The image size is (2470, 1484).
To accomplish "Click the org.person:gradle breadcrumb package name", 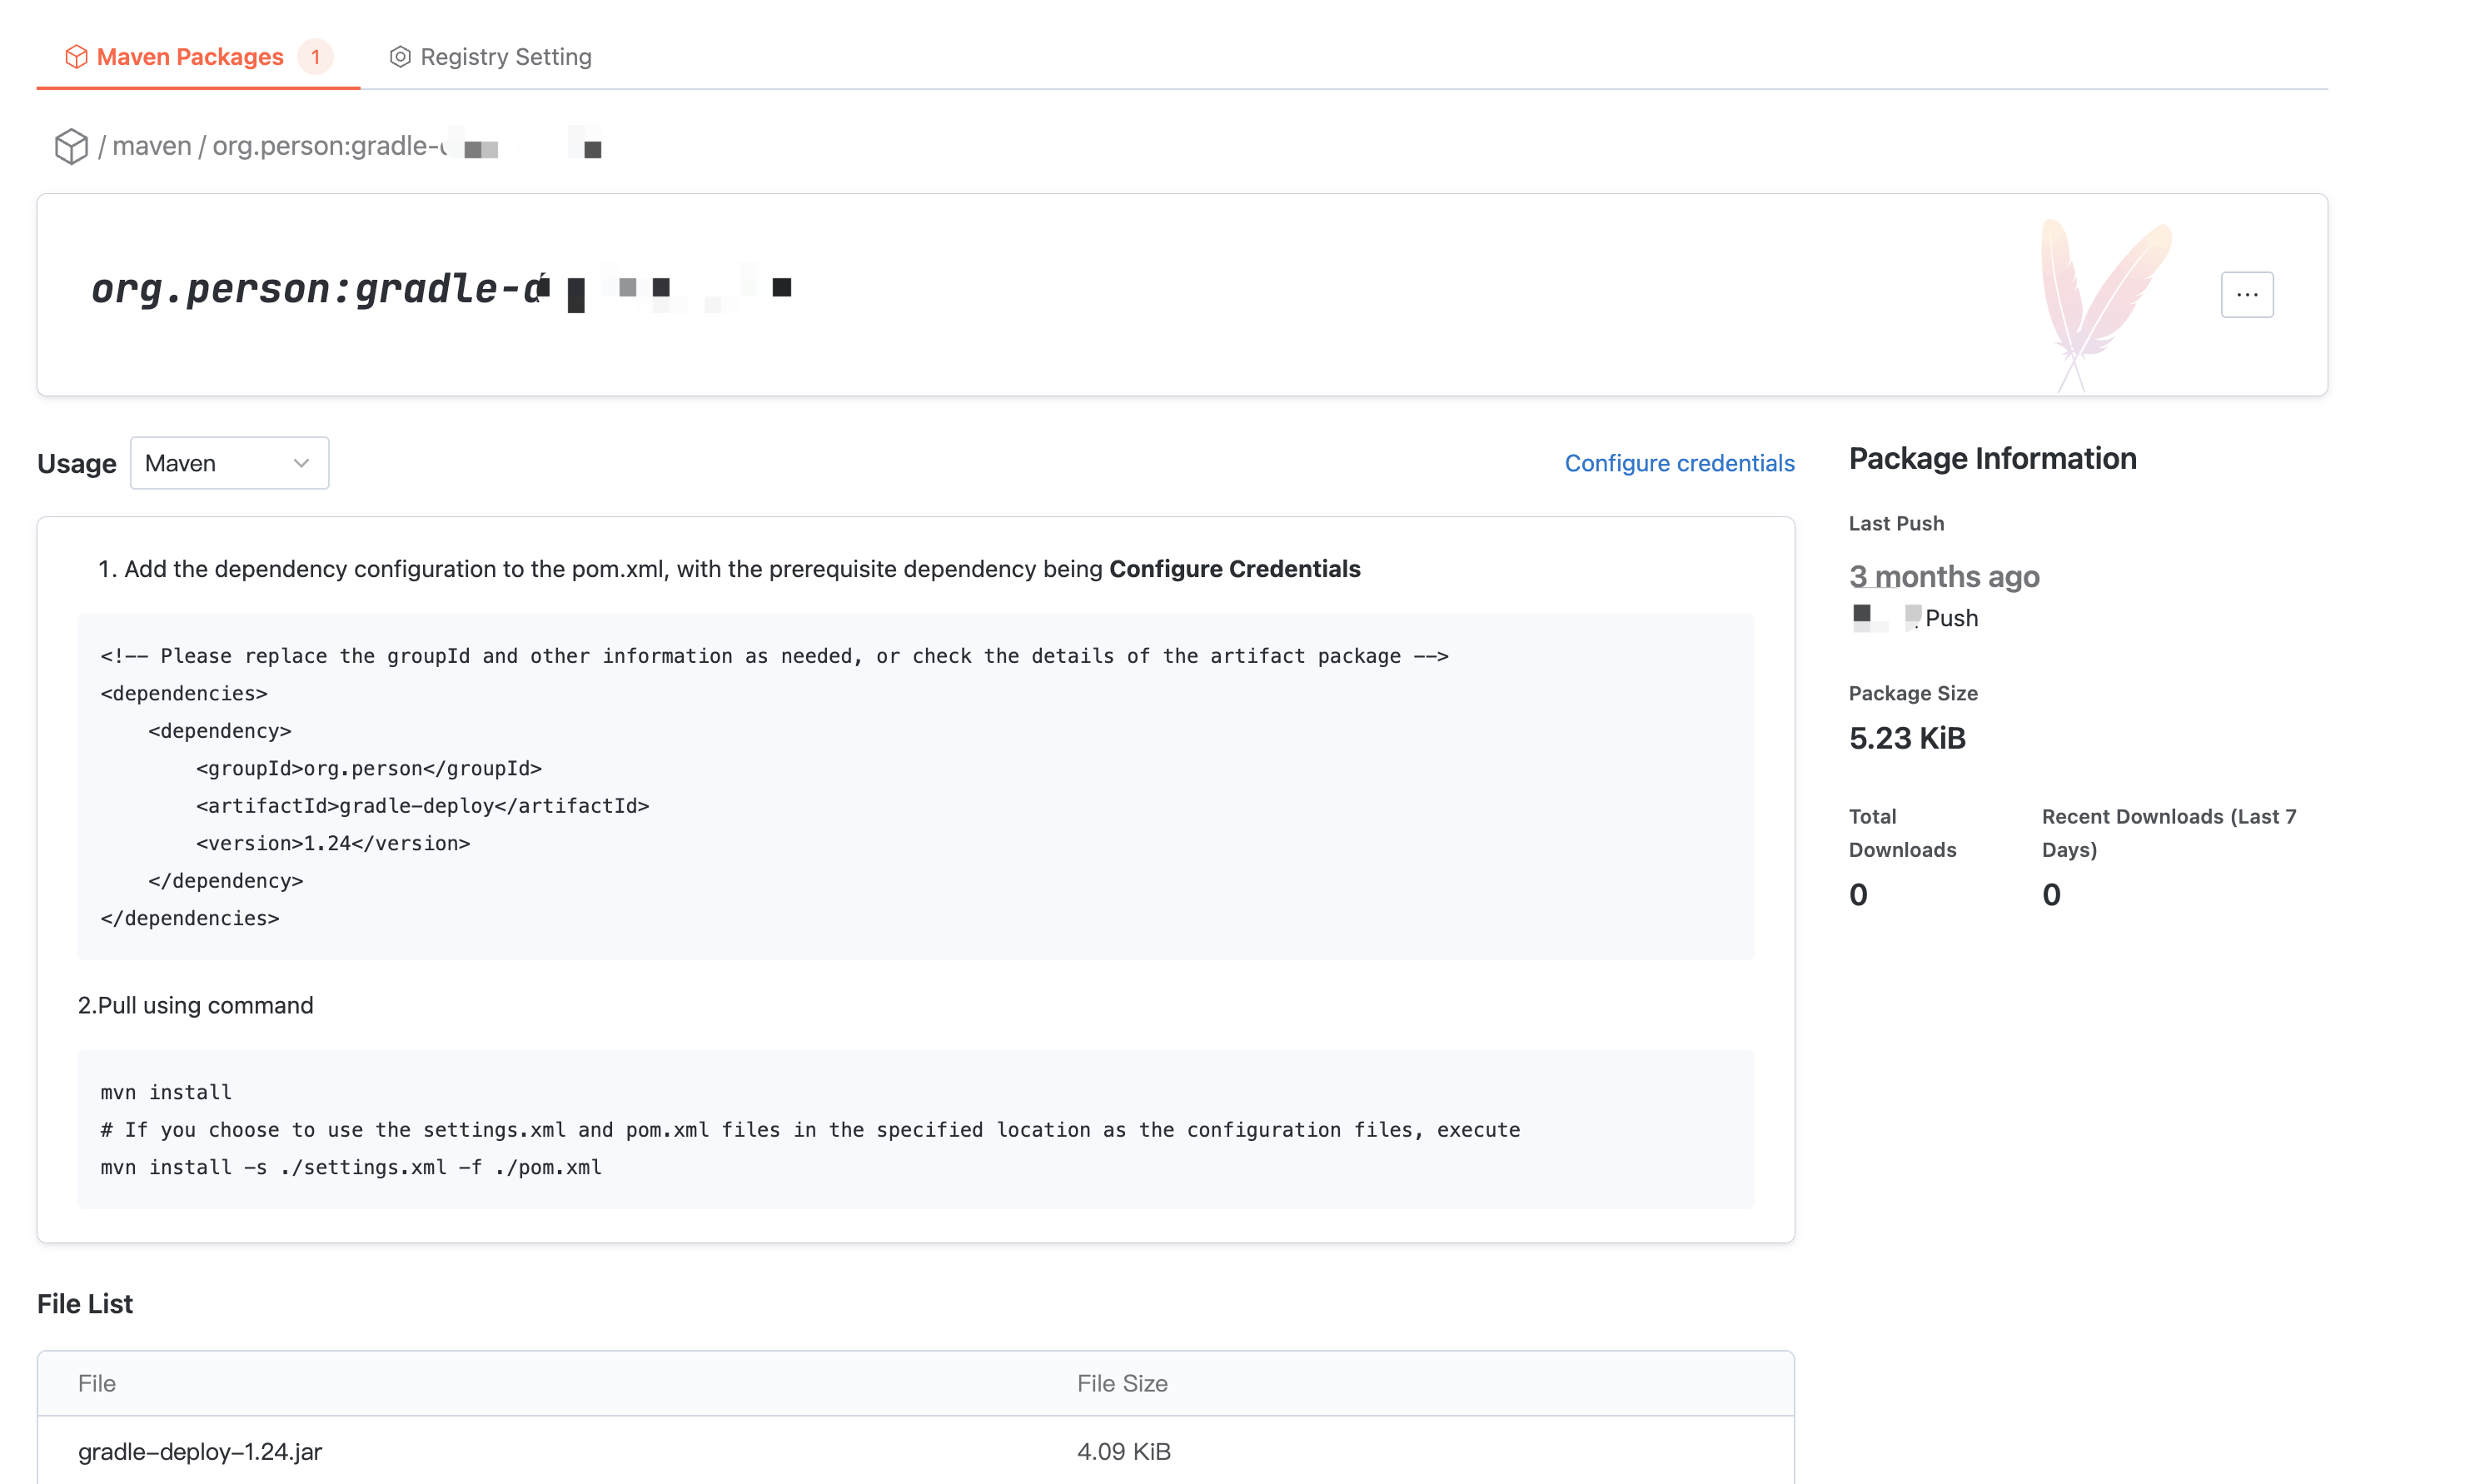I will 330,146.
